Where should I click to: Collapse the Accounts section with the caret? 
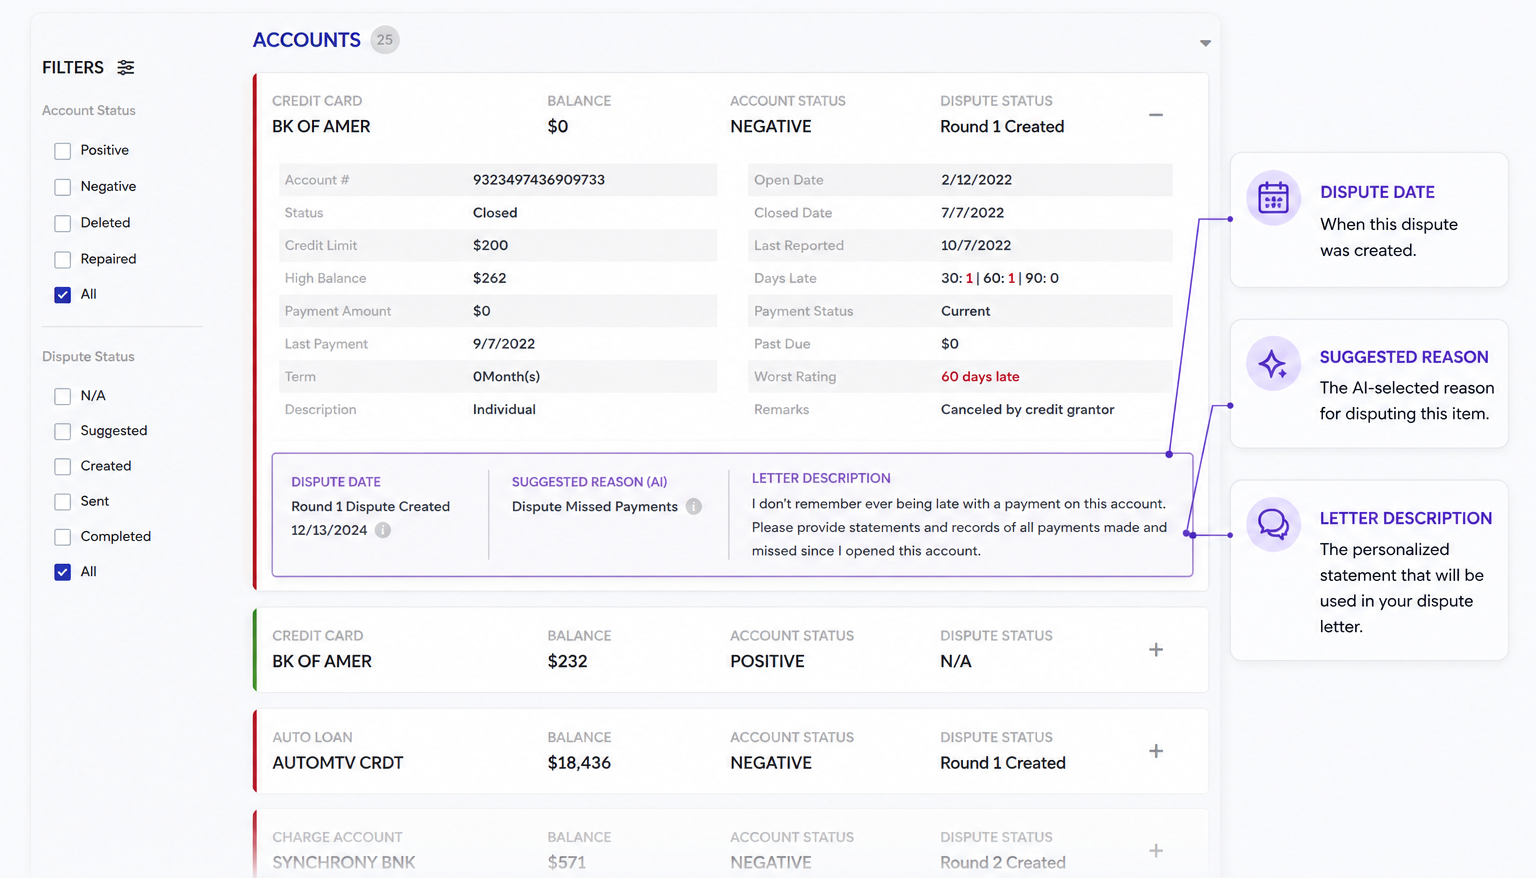(1205, 43)
